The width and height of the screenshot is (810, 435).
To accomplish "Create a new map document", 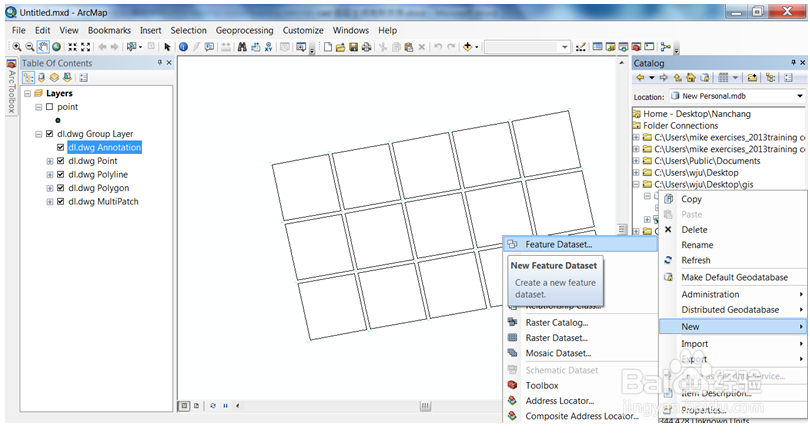I will coord(328,47).
